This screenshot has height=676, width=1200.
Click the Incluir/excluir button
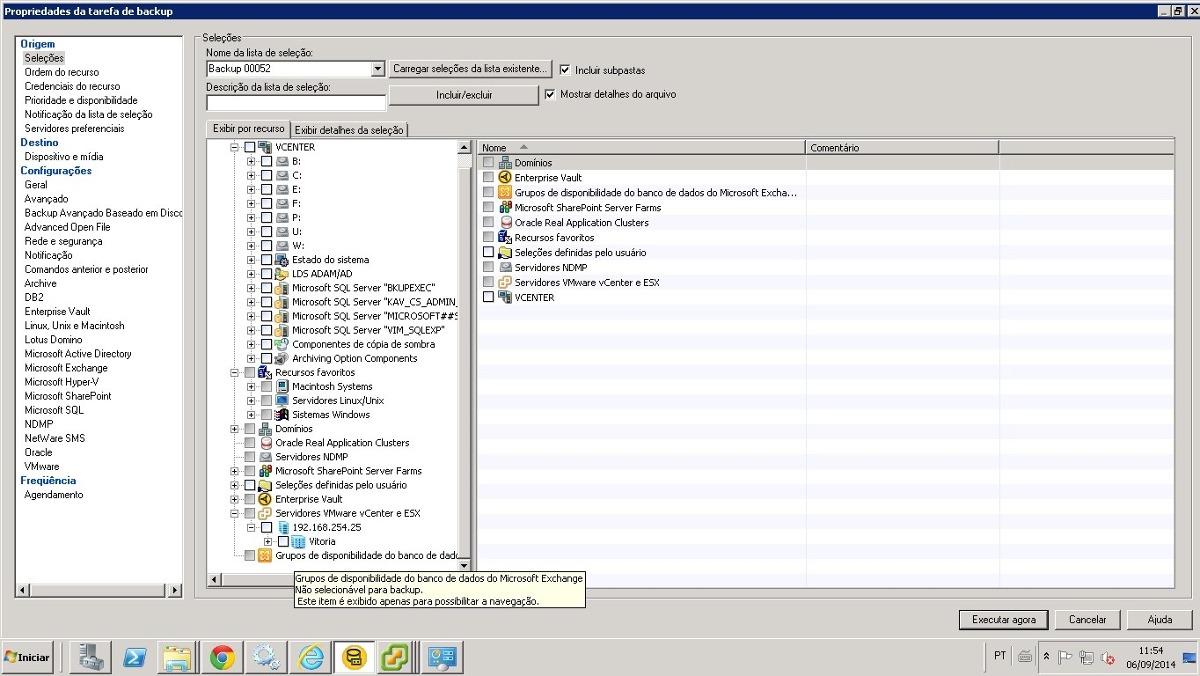click(464, 95)
